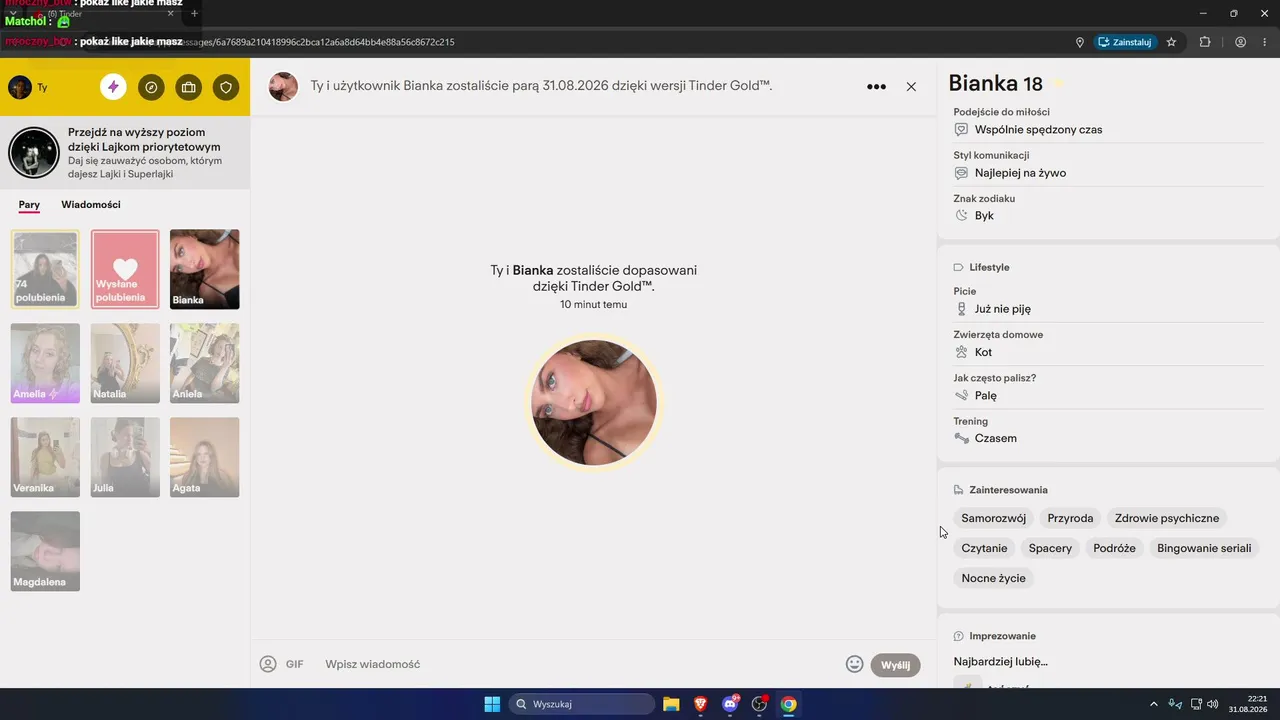Click the Wyszukaj taskbar search box
Viewport: 1280px width, 720px height.
[581, 704]
